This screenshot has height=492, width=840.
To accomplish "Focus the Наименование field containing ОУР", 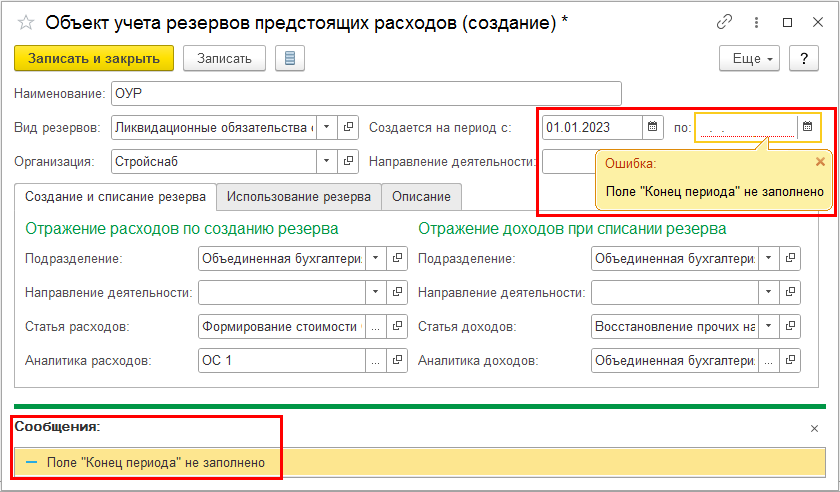I will coord(366,93).
